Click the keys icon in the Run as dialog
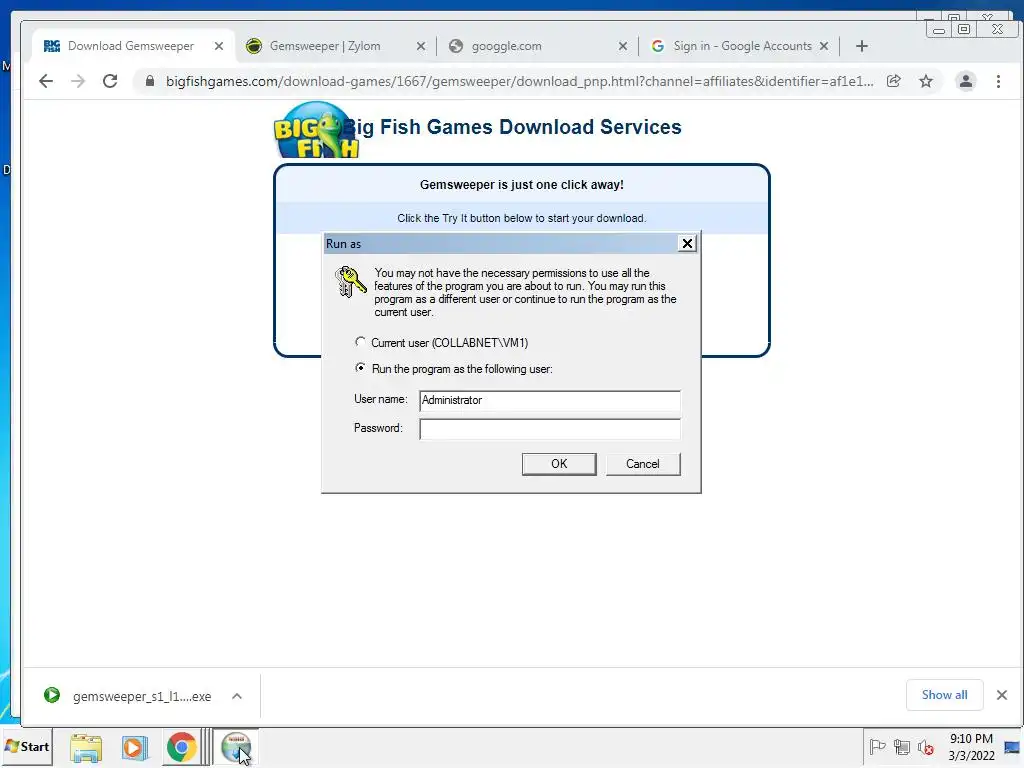 pos(350,282)
